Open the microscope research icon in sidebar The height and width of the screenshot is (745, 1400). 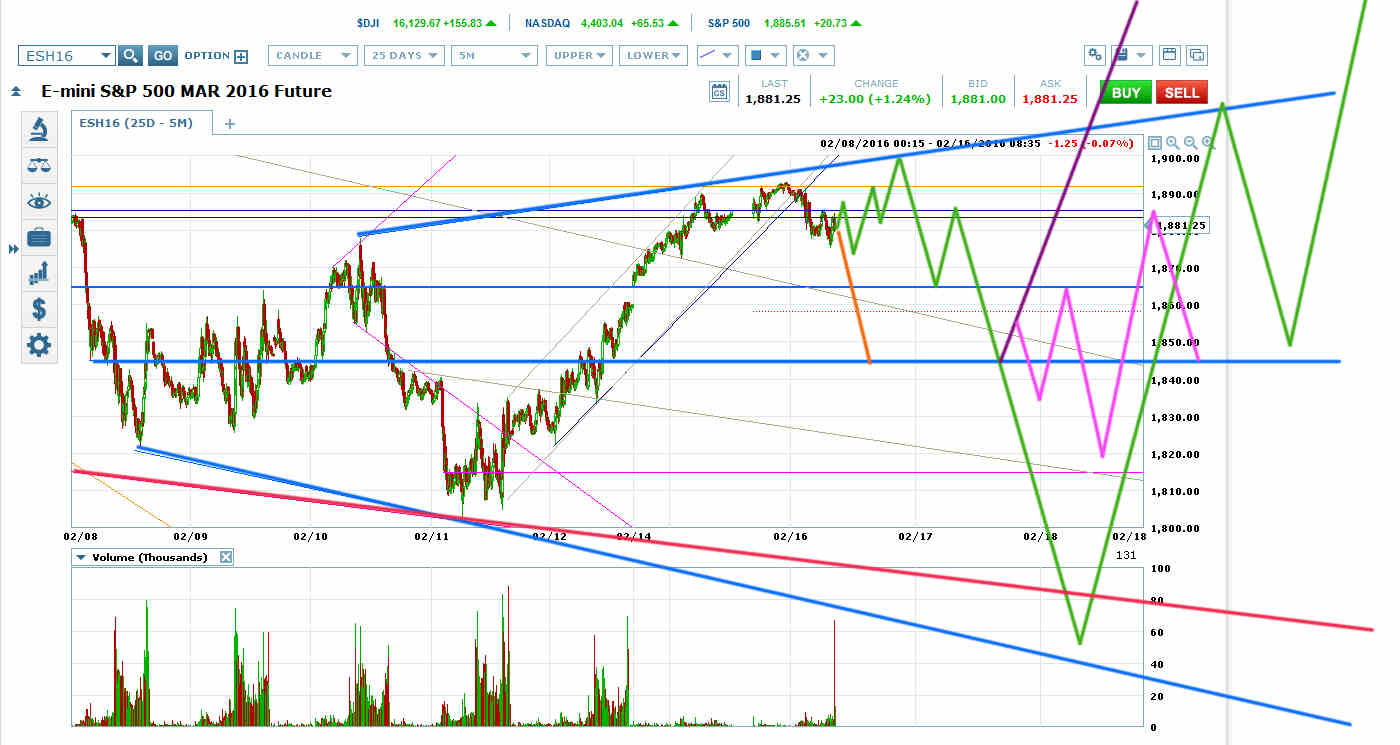click(39, 129)
